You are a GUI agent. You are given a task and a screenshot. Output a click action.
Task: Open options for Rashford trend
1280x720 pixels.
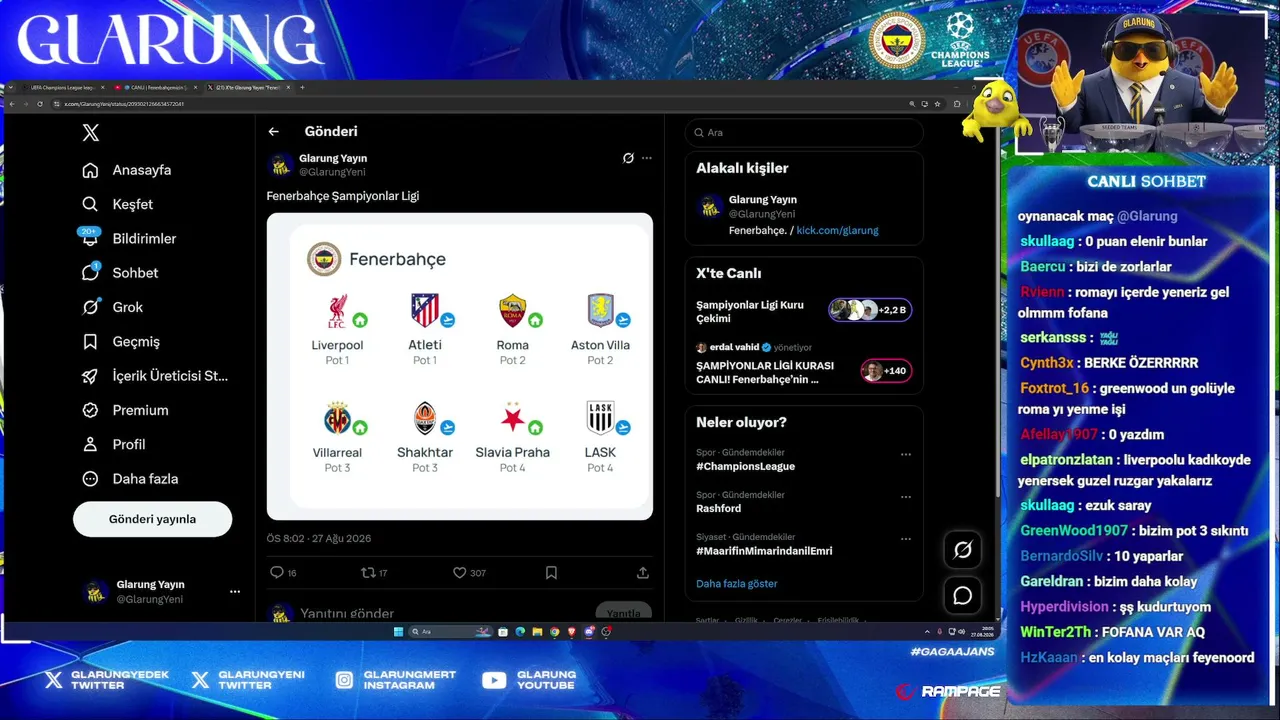pos(906,496)
